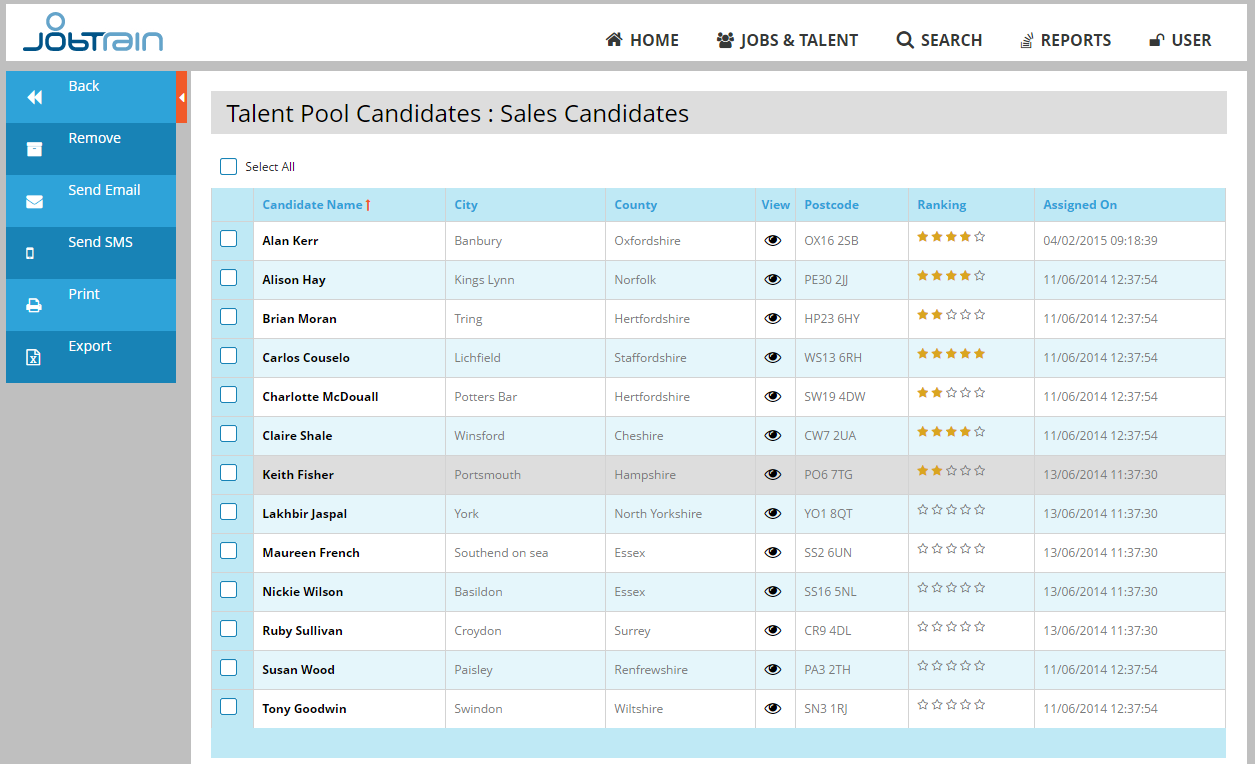Open the USER section
The image size is (1255, 764).
[1180, 40]
